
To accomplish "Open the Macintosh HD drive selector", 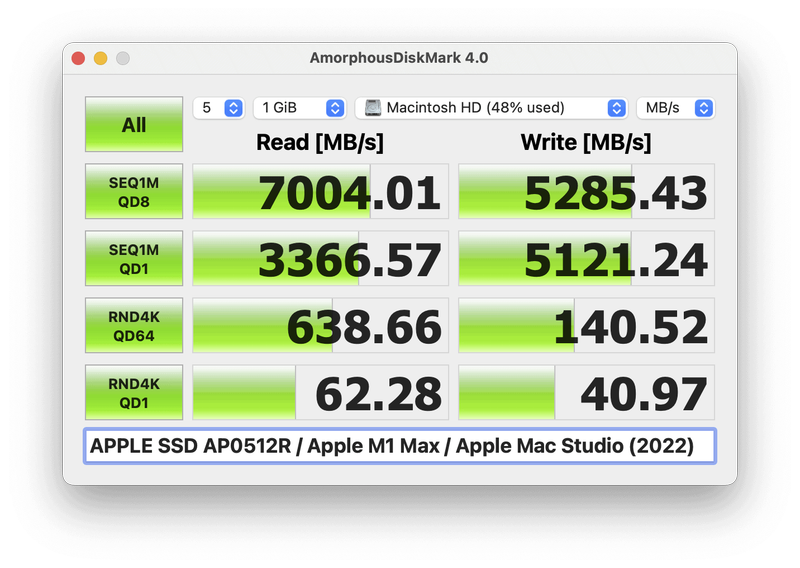I will (x=491, y=108).
